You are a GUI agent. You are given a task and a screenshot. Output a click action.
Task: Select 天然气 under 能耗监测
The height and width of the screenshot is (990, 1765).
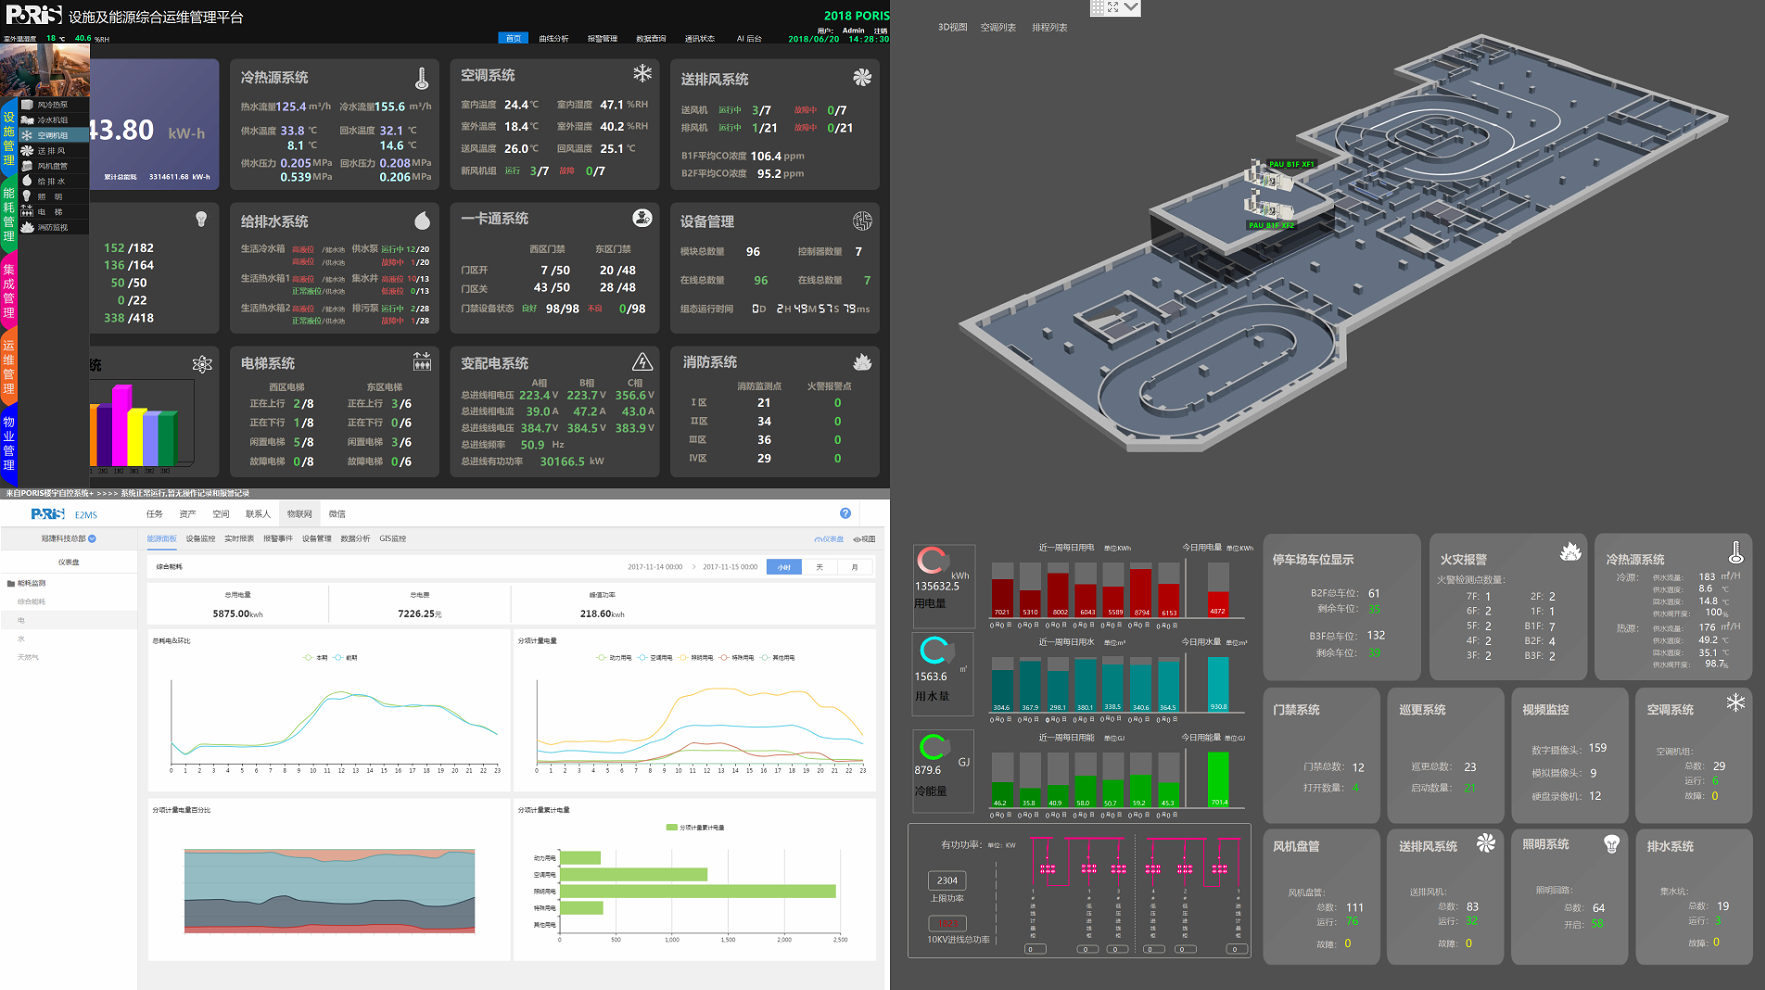coord(28,657)
